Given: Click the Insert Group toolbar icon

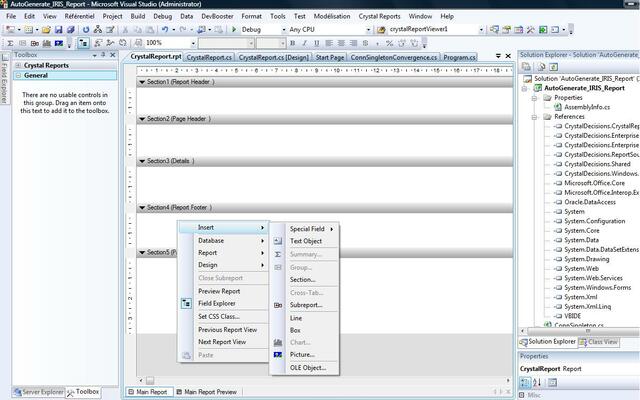Looking at the screenshot, I should (x=22, y=43).
